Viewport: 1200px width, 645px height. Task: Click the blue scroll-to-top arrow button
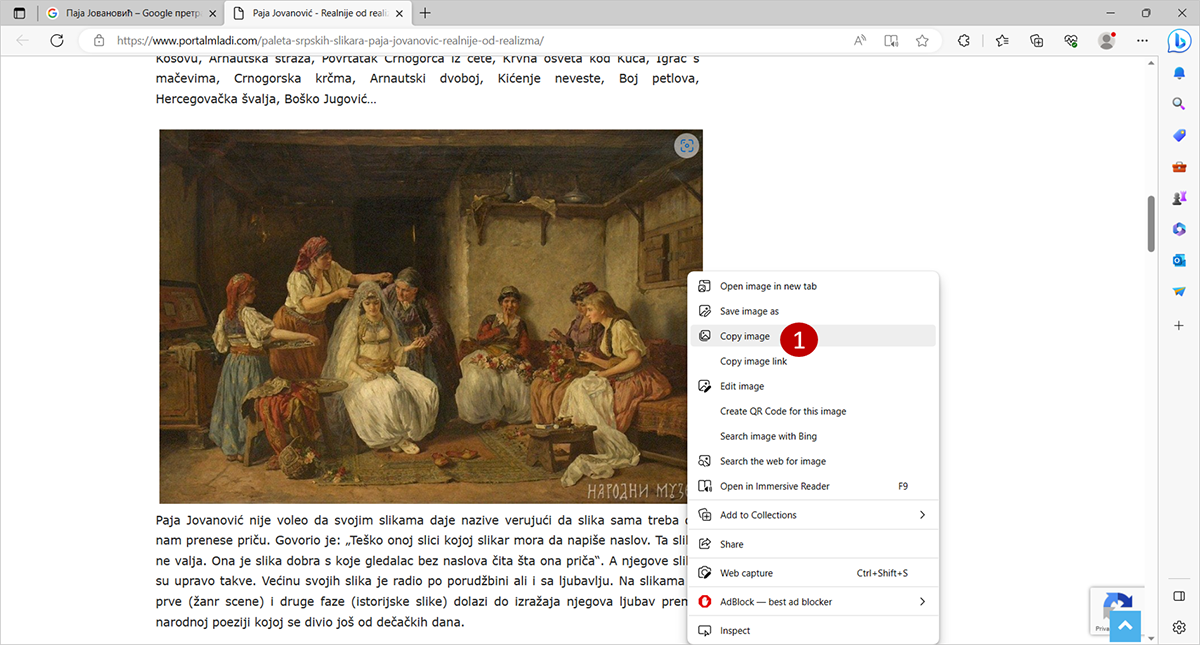1124,626
